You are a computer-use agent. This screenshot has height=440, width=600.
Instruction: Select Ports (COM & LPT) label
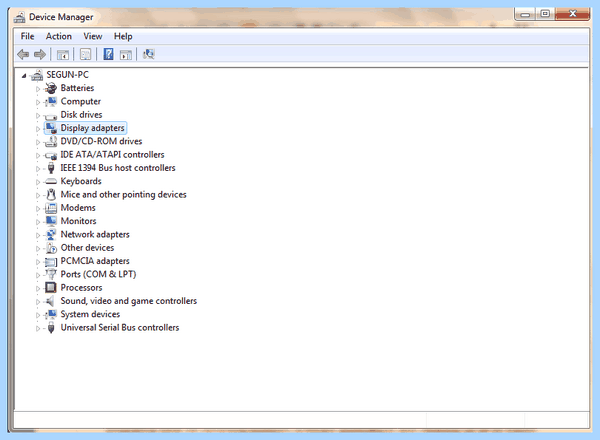point(98,274)
